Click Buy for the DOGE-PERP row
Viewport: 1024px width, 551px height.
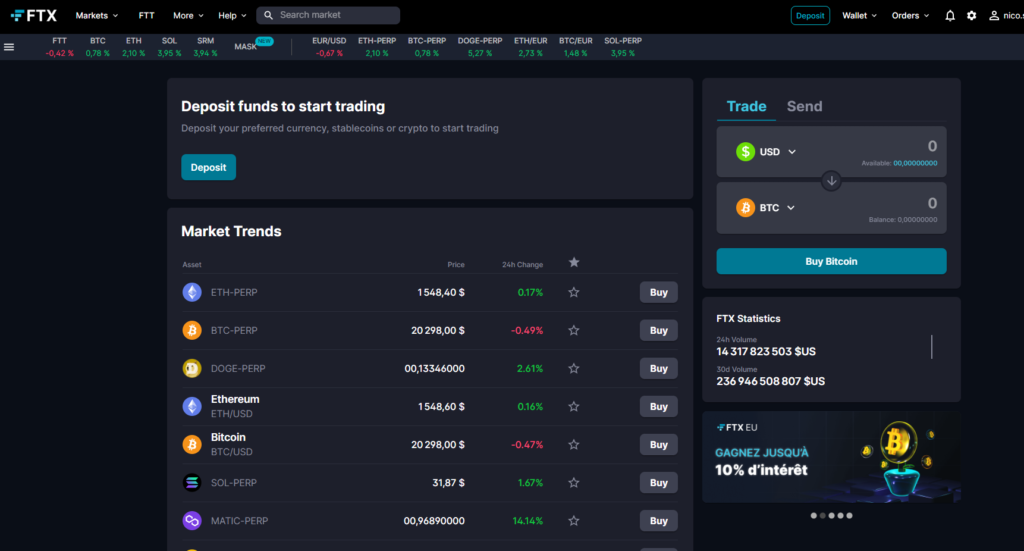(658, 368)
